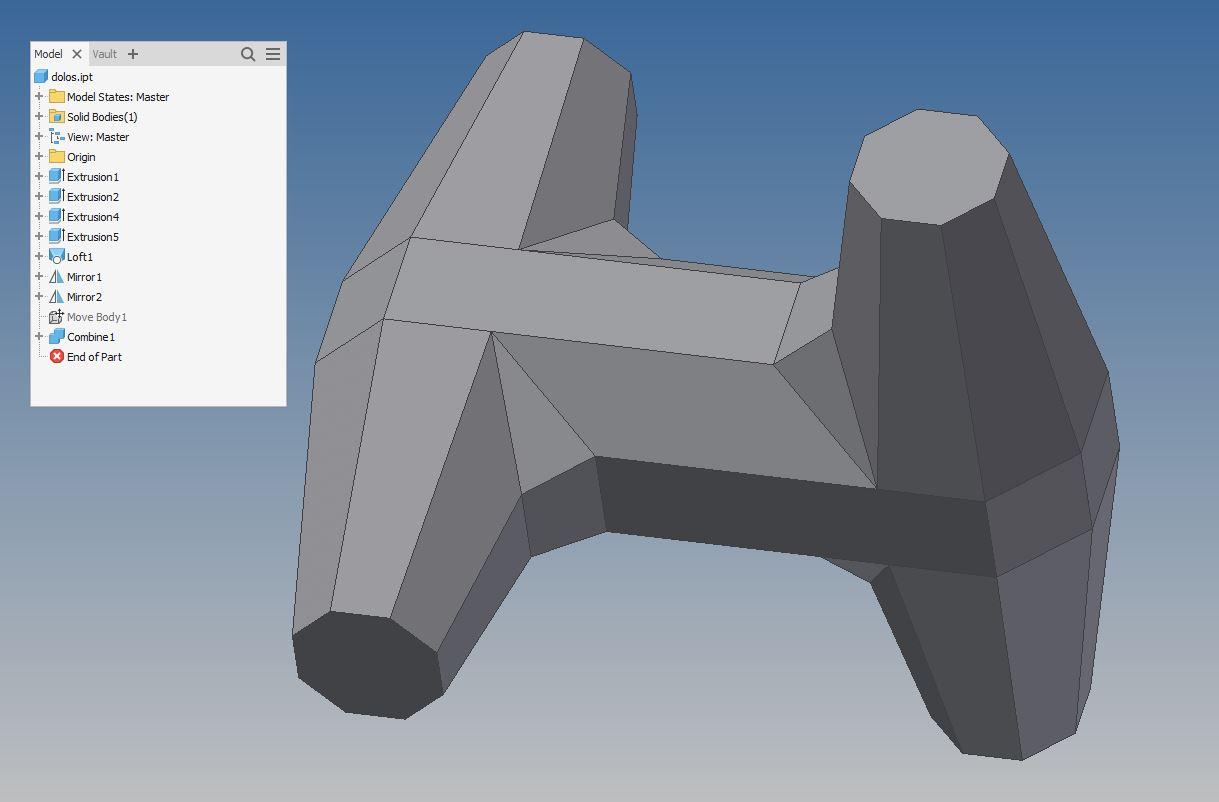This screenshot has height=802, width=1219.
Task: Click the Loft1 feature icon
Action: point(57,257)
